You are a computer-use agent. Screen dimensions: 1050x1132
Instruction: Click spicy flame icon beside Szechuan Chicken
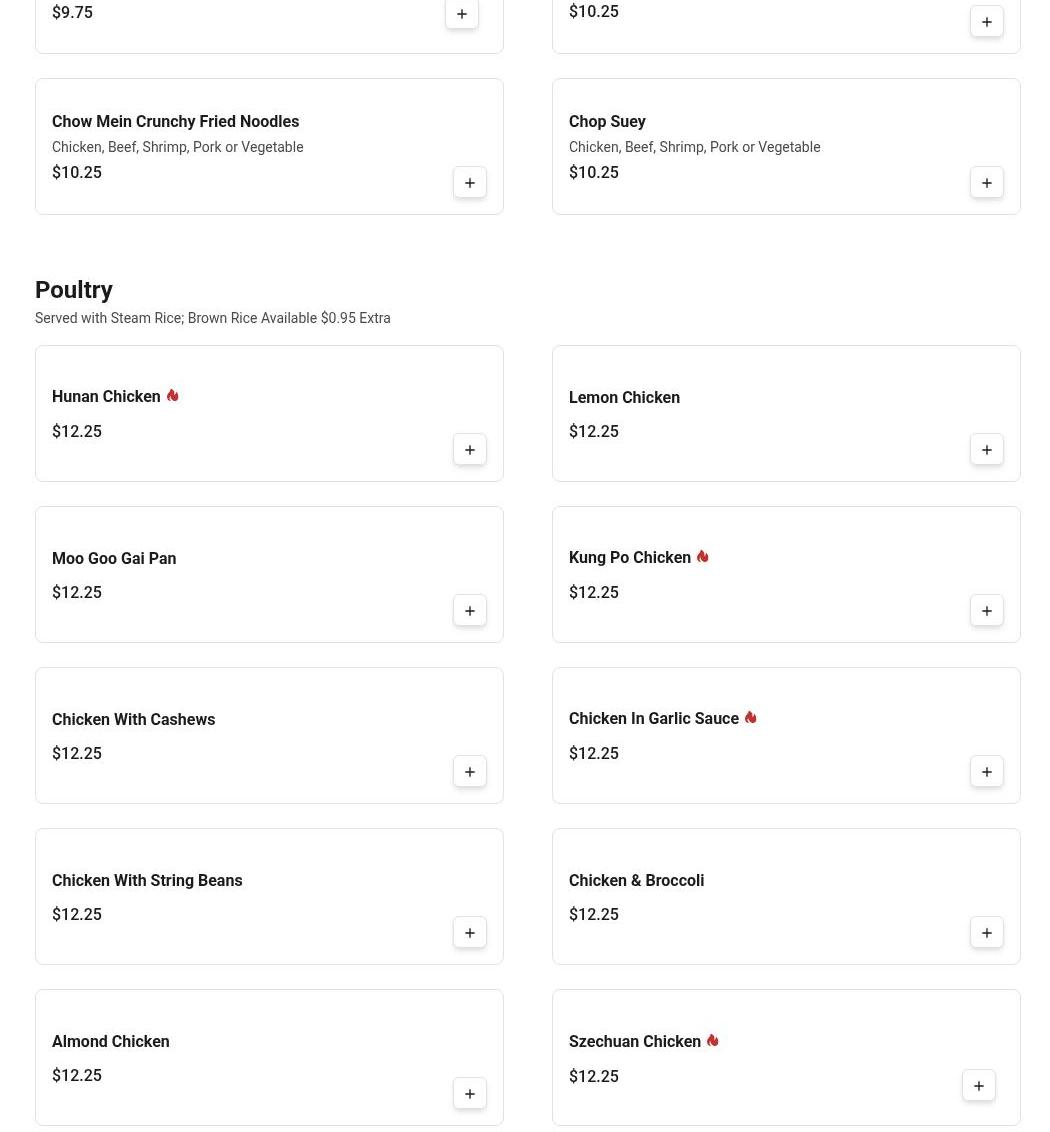[712, 1041]
